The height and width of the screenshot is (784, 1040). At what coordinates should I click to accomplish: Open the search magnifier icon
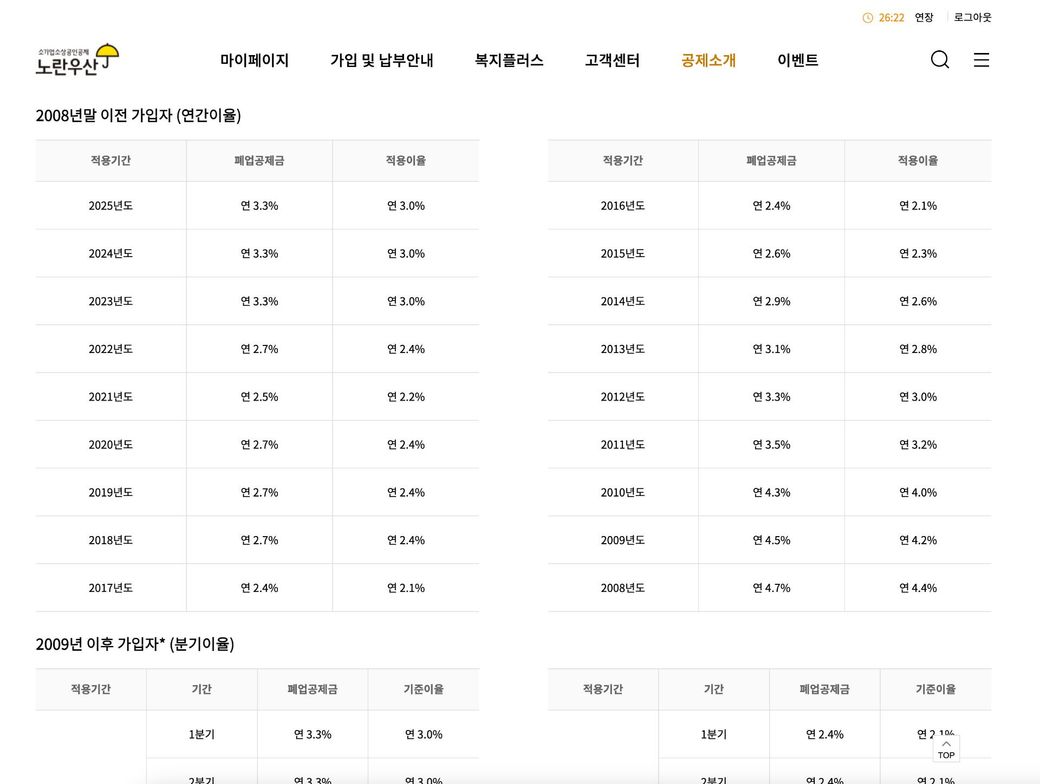pyautogui.click(x=939, y=60)
